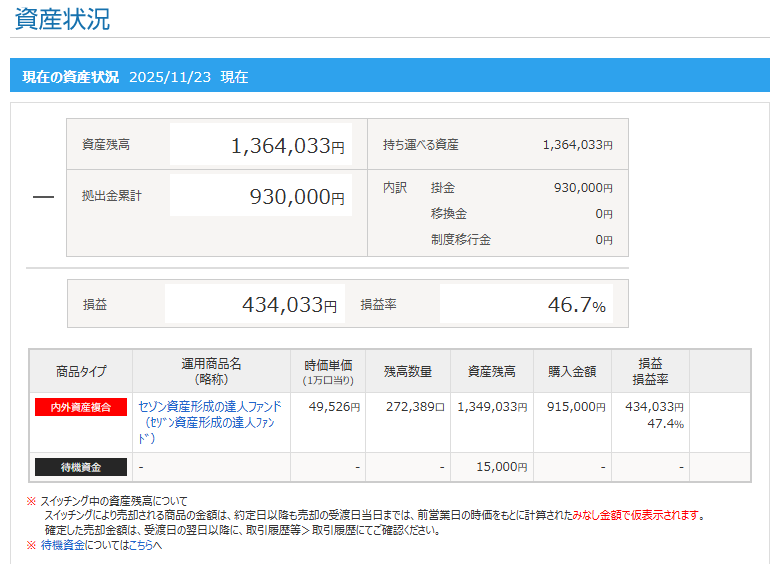Click the 拠出金累計 value 930,000円 box

click(260, 196)
